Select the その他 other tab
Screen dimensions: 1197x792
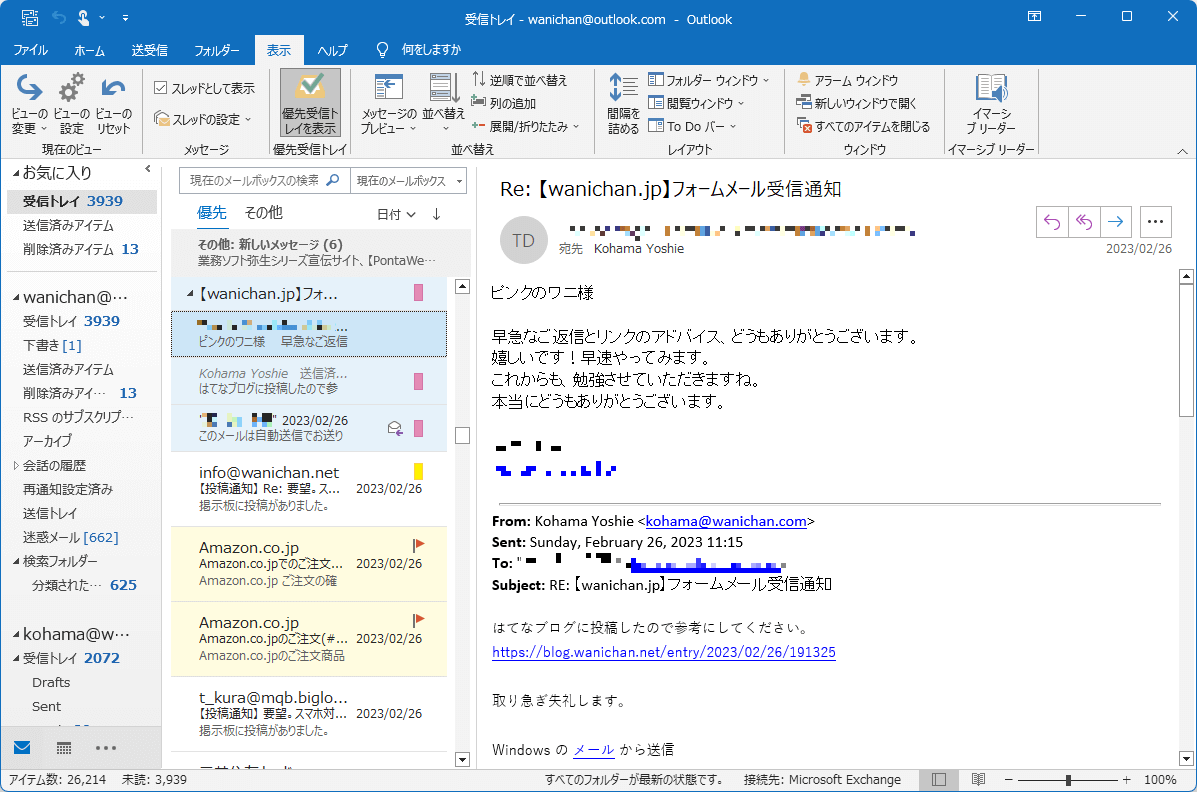coord(263,213)
